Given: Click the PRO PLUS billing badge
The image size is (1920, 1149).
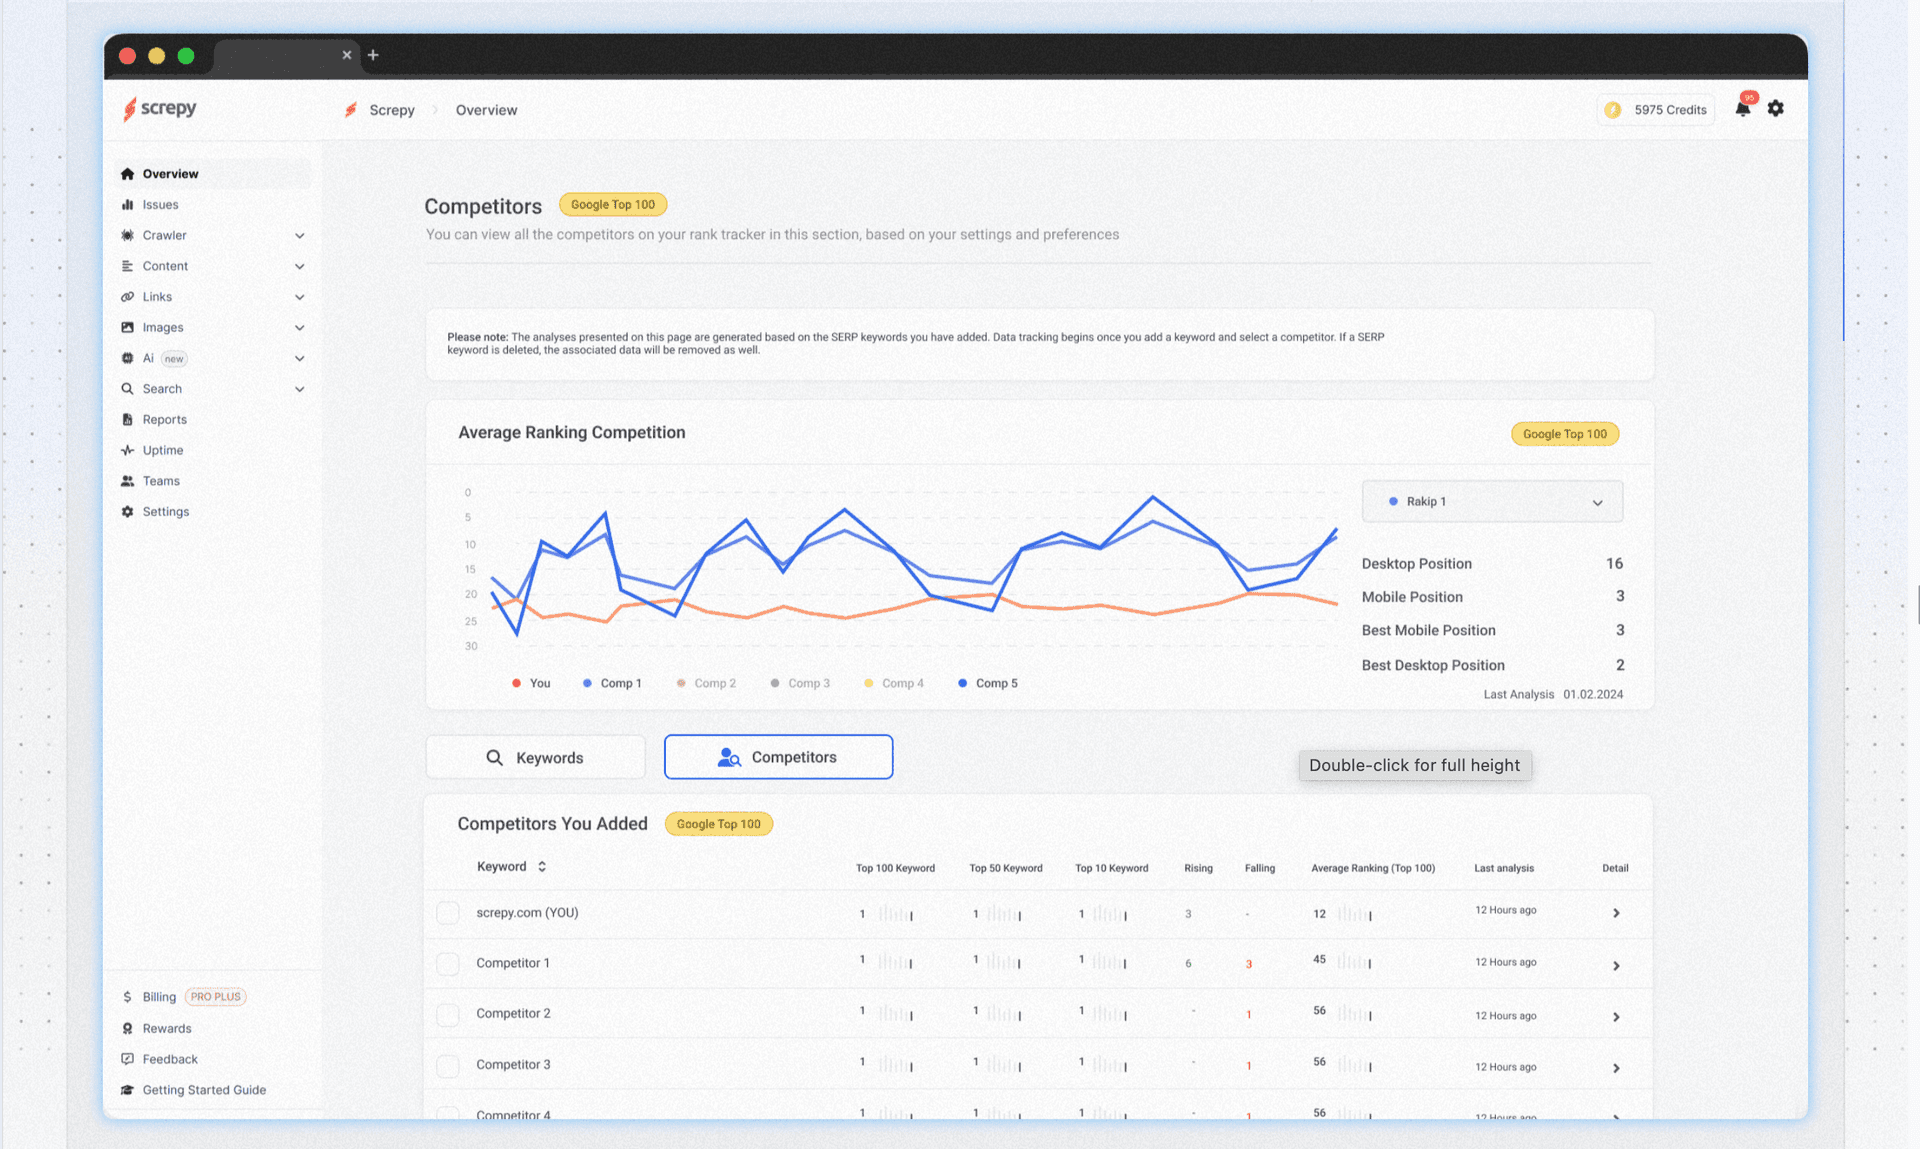Looking at the screenshot, I should 216,997.
